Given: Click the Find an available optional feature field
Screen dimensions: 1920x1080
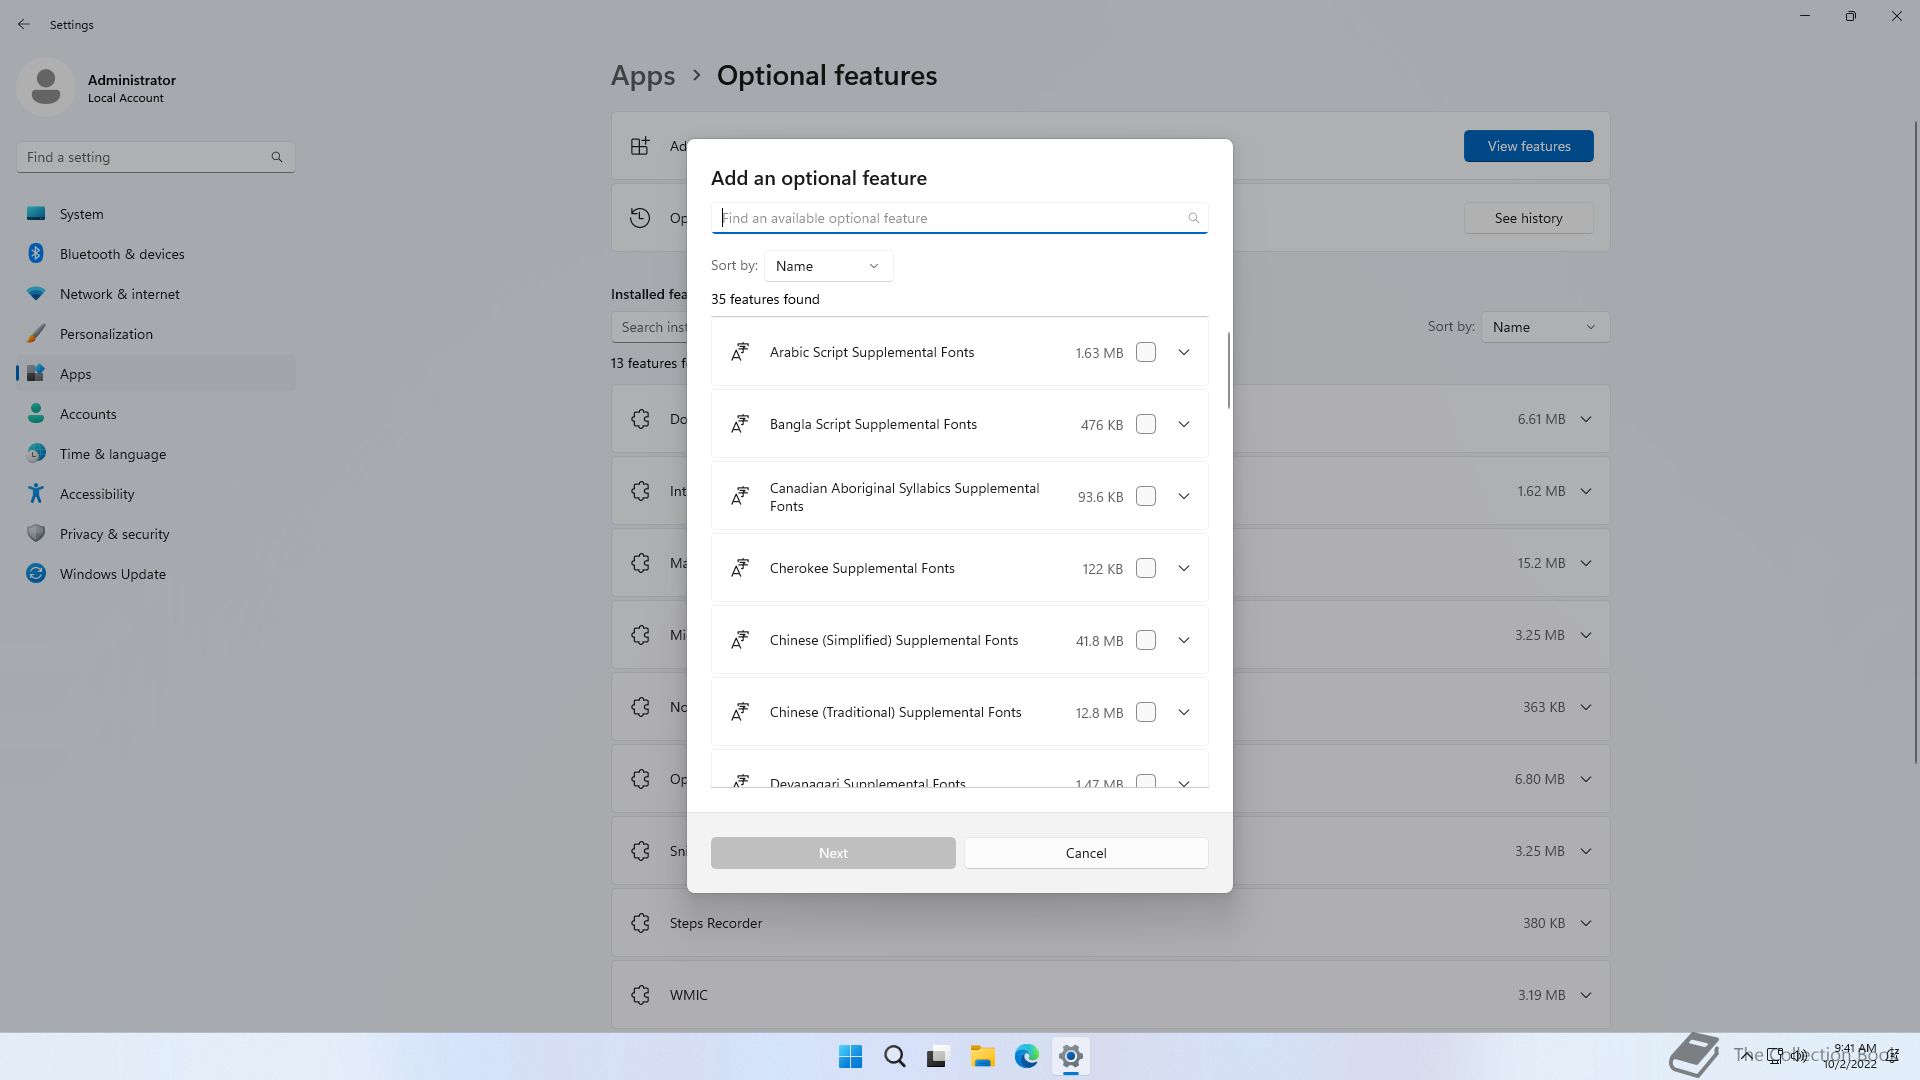Looking at the screenshot, I should (950, 218).
